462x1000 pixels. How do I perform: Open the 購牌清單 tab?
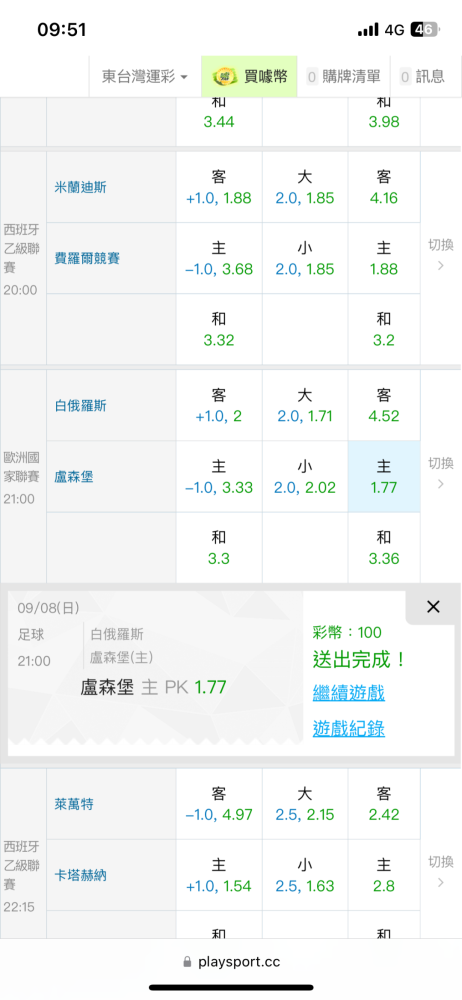pyautogui.click(x=344, y=77)
